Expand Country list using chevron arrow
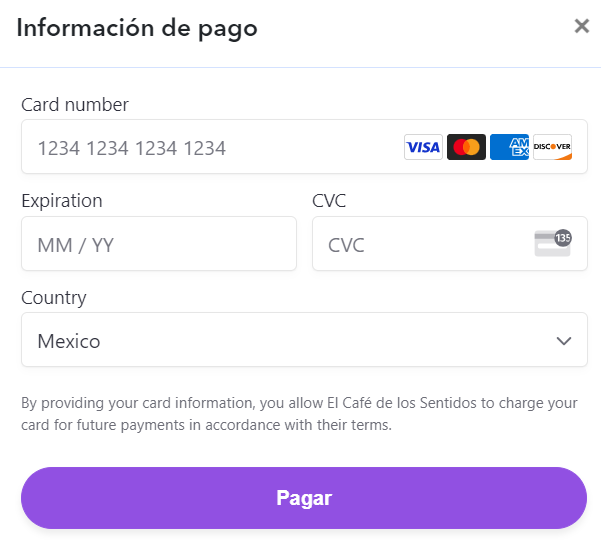This screenshot has width=601, height=546. pos(564,341)
